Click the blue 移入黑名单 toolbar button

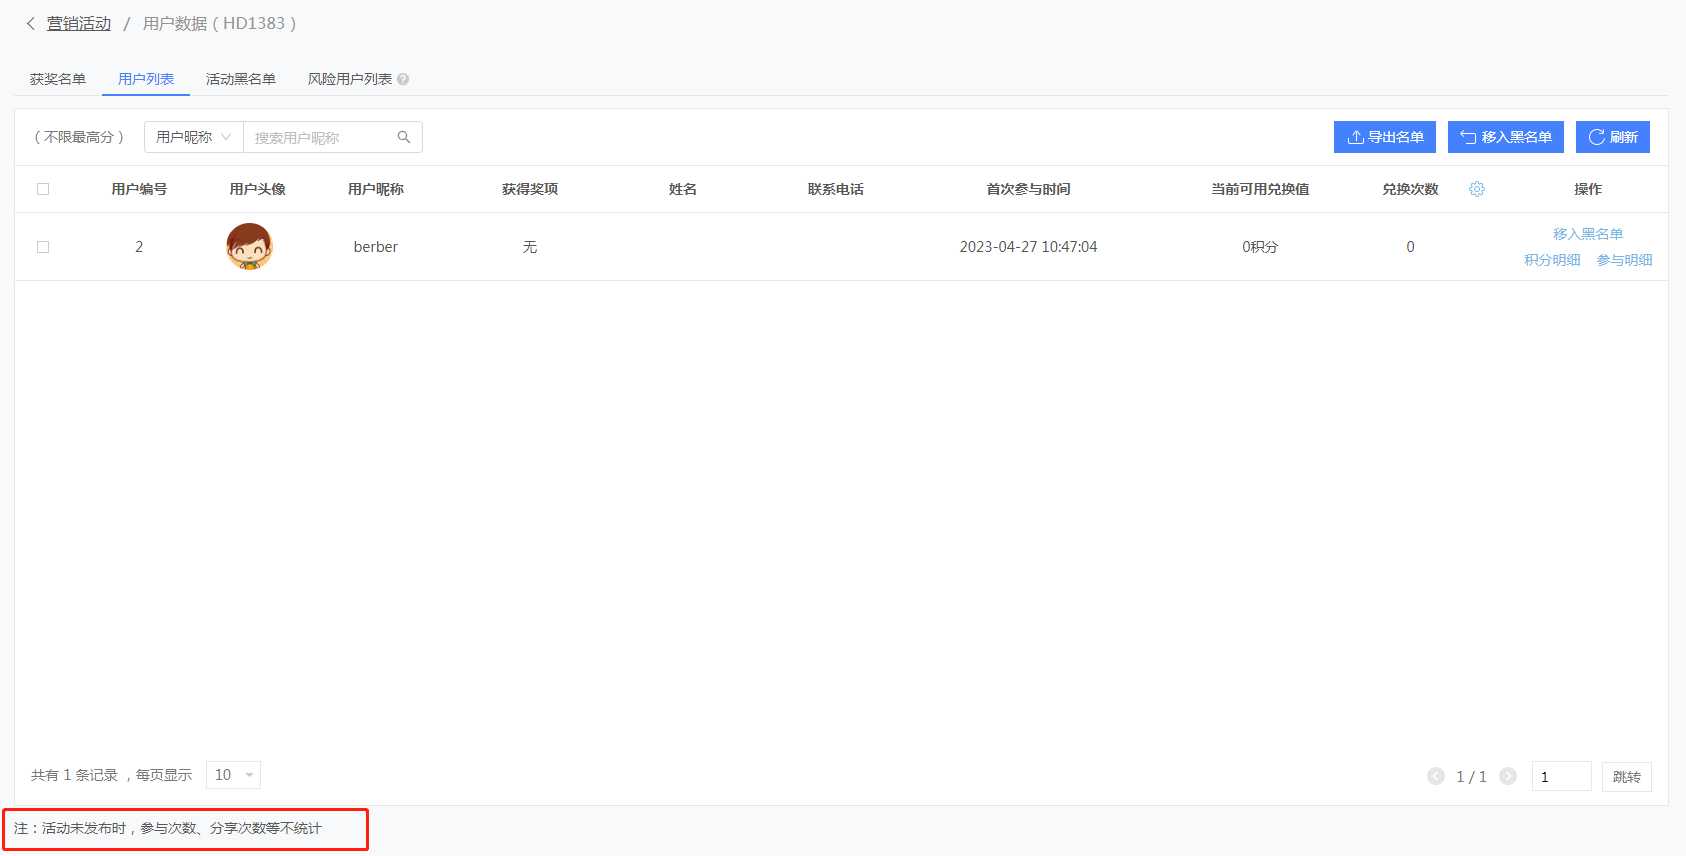pos(1506,137)
